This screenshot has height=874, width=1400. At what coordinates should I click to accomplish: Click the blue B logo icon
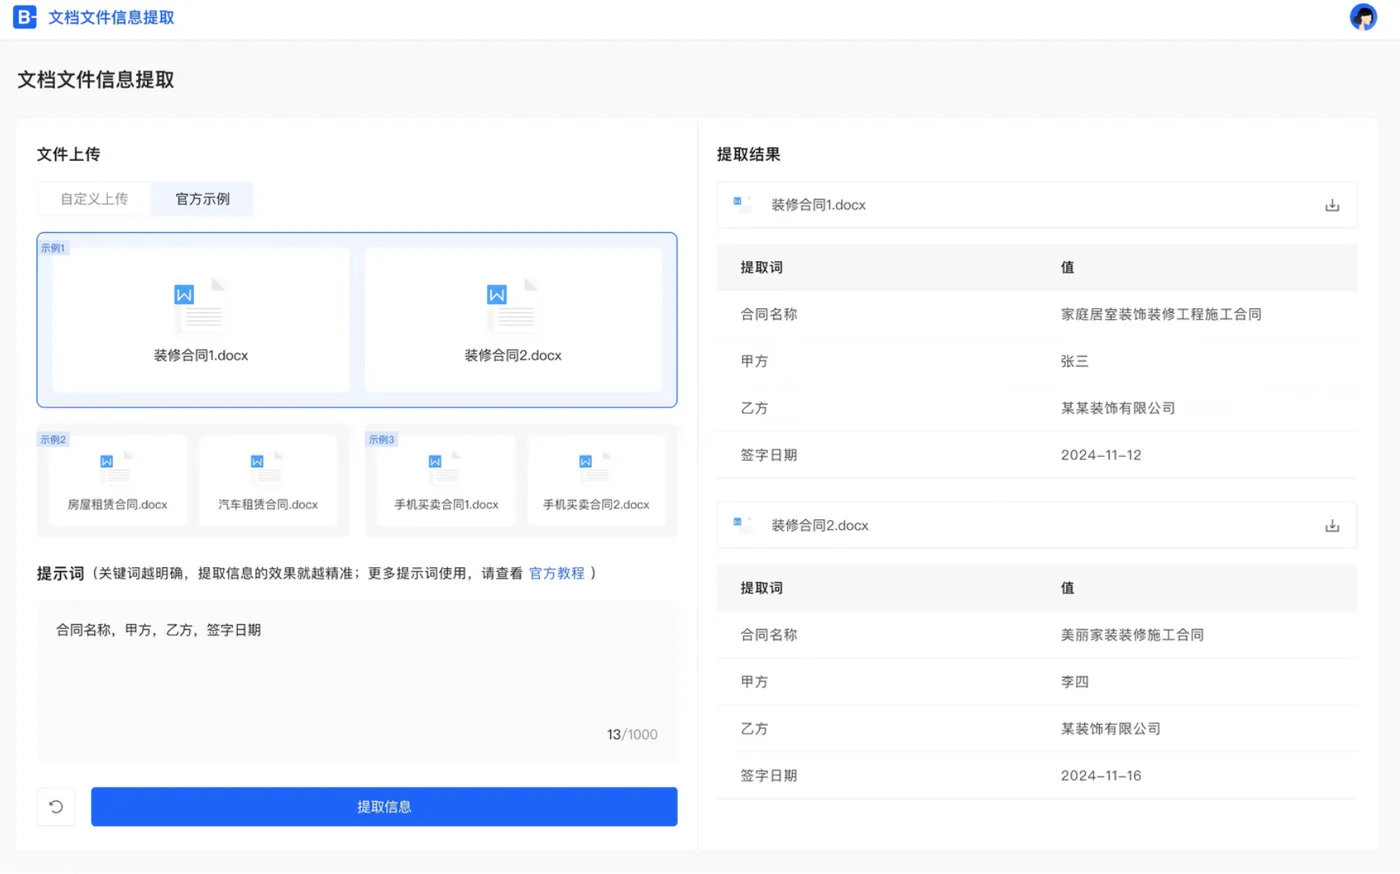point(25,17)
